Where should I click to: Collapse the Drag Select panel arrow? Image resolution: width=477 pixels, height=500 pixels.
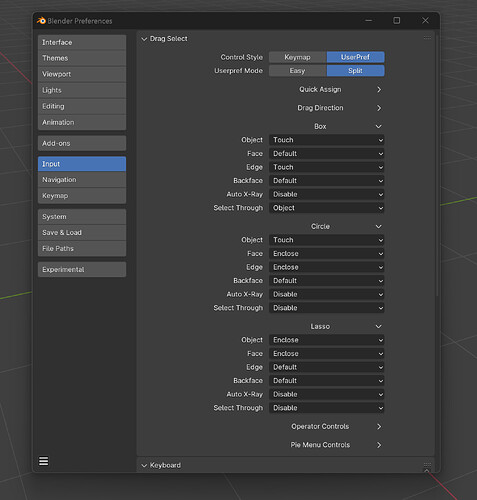click(x=144, y=39)
